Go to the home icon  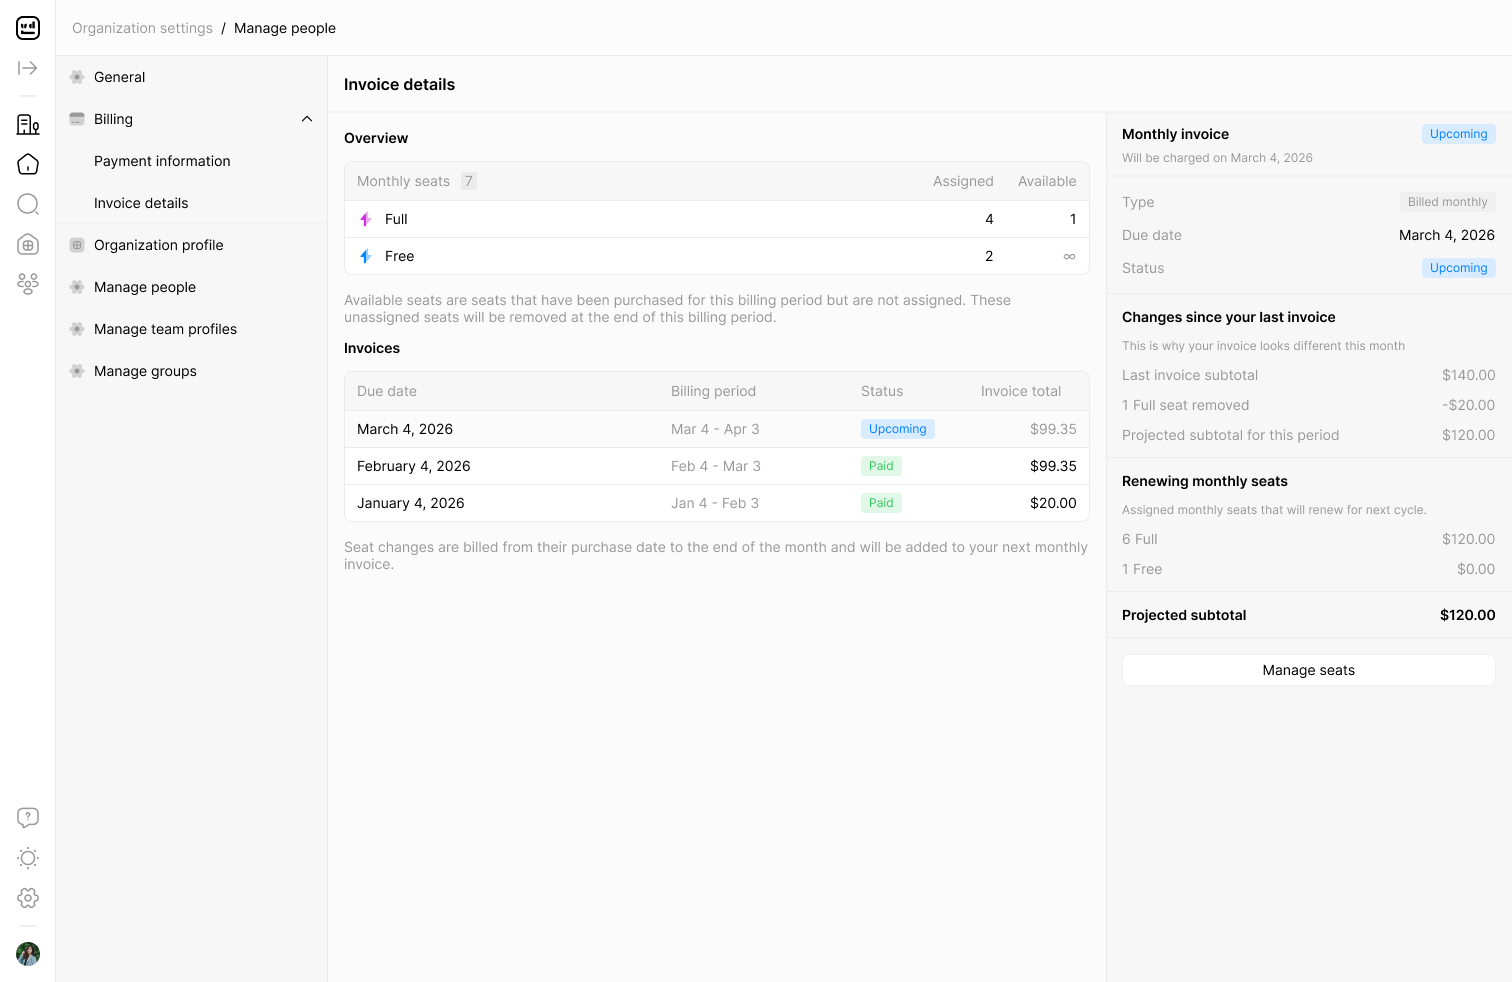tap(28, 164)
